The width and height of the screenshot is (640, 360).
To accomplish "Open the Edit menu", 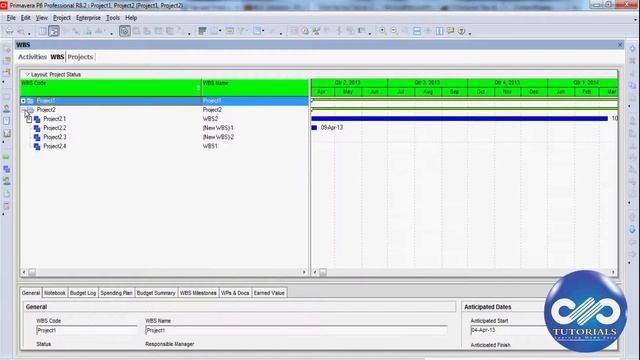I will click(26, 18).
